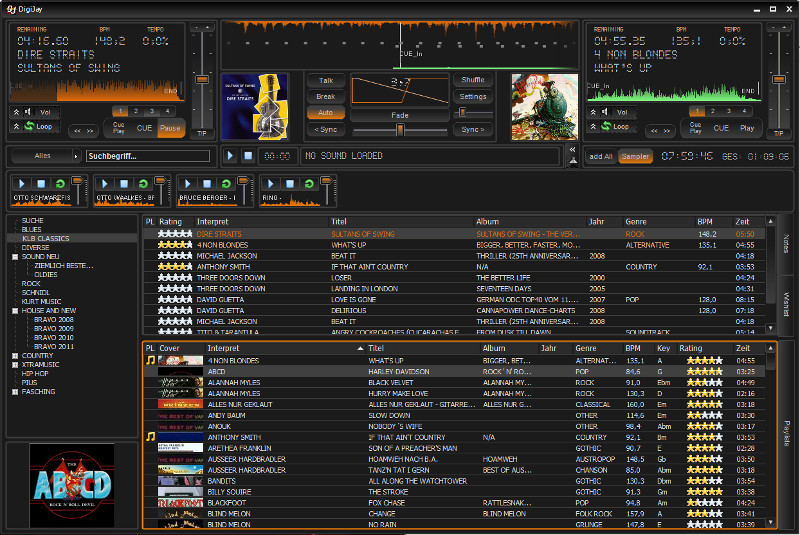Viewport: 800px width, 535px height.
Task: Open the Playlists side tab
Action: [786, 434]
